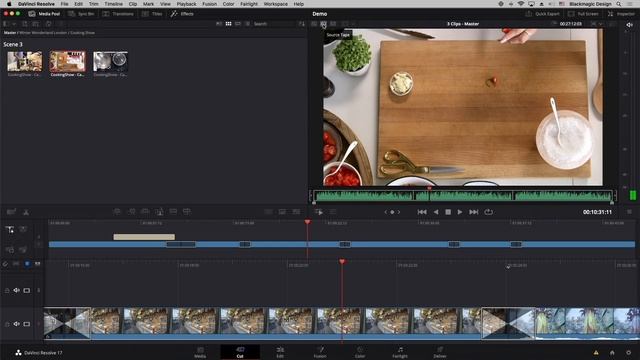
Task: Jump to next clip
Action: coord(473,212)
